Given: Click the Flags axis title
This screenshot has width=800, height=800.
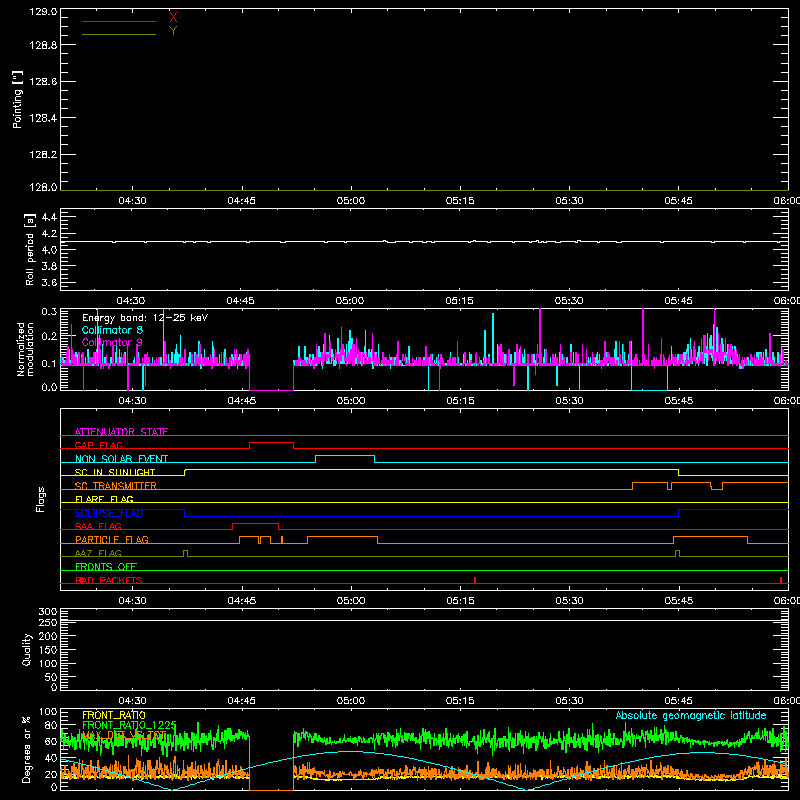Looking at the screenshot, I should [41, 499].
